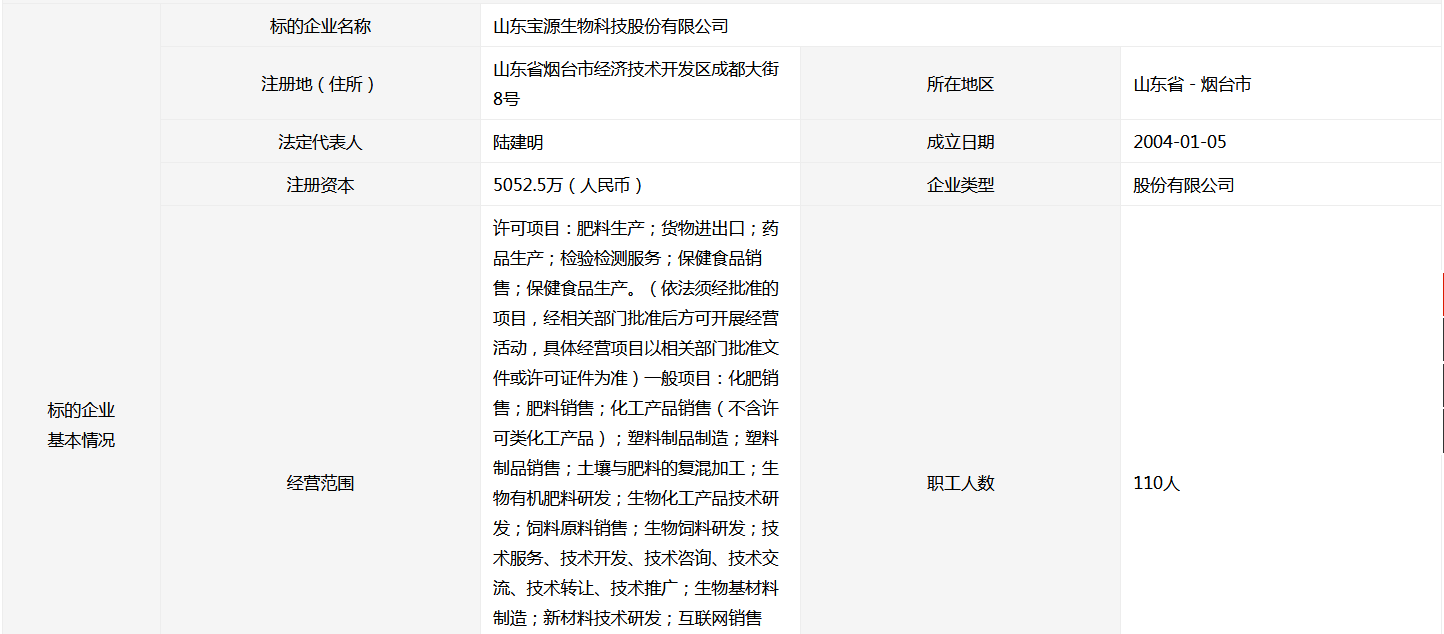Click the 企业类型 label

point(960,185)
